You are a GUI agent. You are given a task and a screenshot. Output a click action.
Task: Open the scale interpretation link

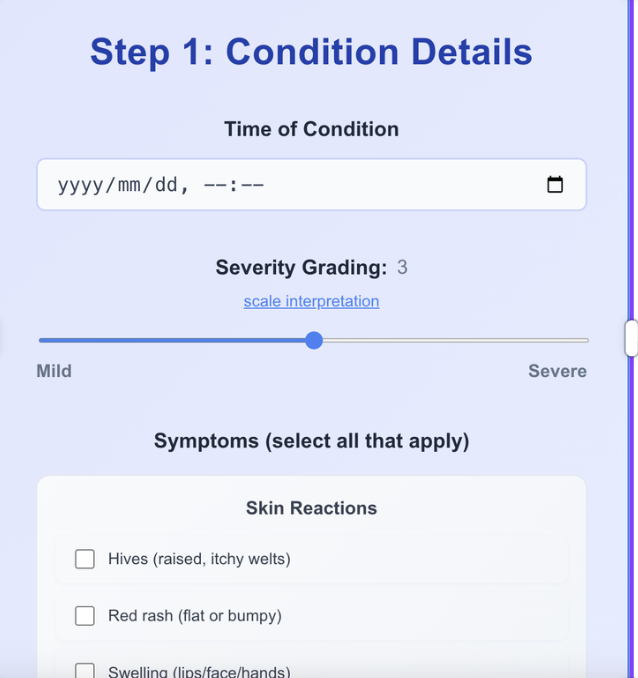tap(311, 301)
